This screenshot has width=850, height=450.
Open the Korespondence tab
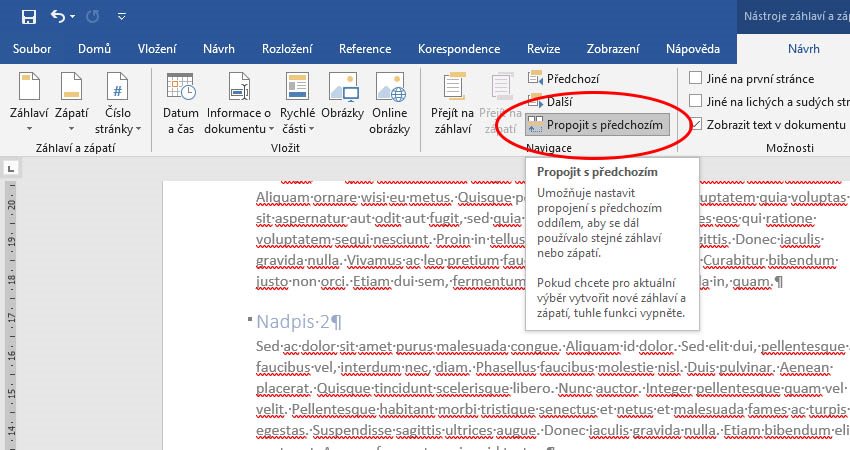pos(459,49)
